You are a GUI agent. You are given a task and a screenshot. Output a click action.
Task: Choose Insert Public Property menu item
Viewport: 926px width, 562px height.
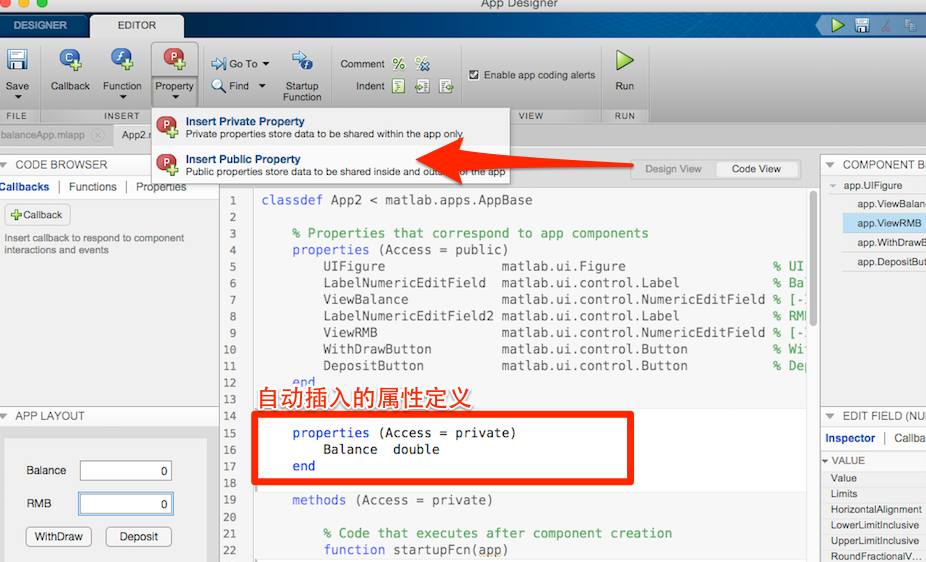[331, 165]
